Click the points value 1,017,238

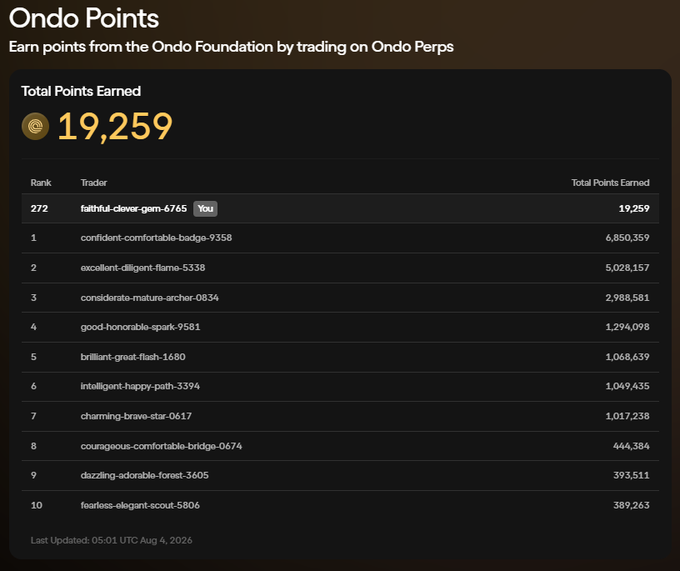(x=628, y=416)
